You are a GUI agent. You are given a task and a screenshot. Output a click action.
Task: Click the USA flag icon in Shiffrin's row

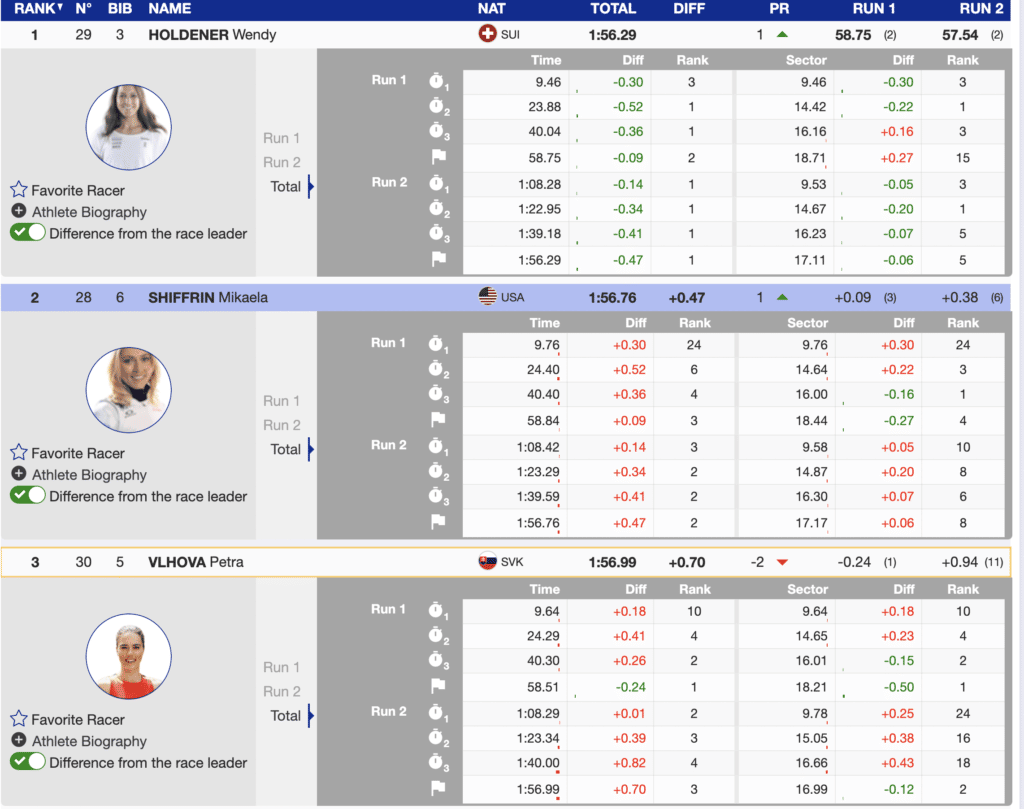pos(487,297)
